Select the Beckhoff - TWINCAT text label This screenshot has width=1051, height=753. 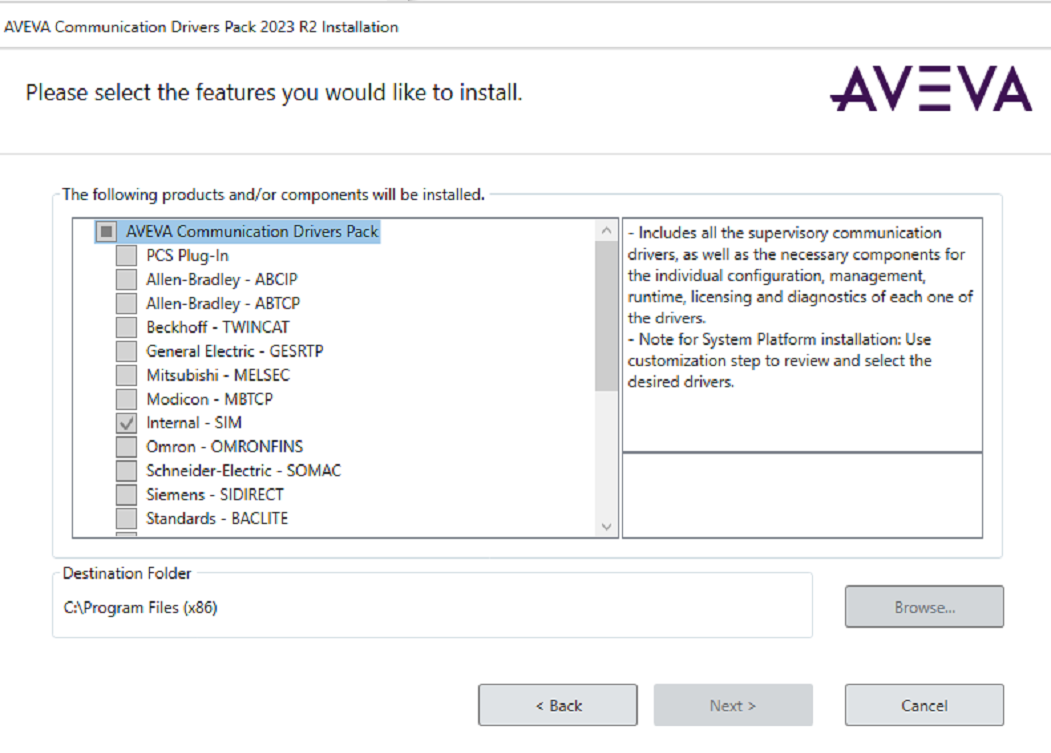pos(218,327)
